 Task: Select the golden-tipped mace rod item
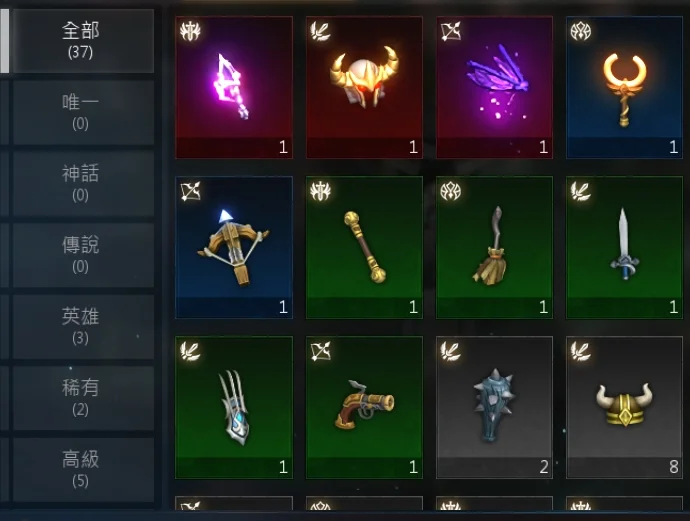coord(364,247)
